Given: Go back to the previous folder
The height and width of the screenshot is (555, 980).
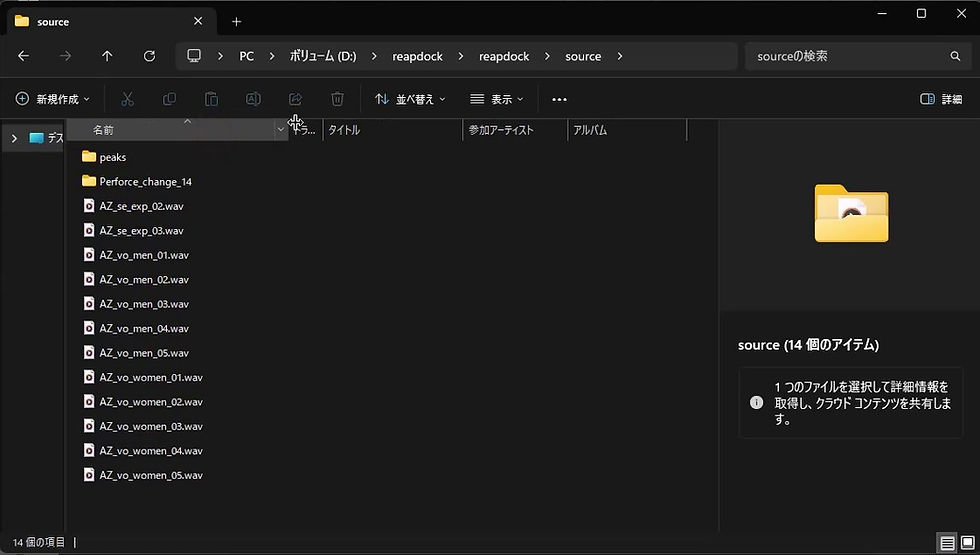Looking at the screenshot, I should (x=24, y=56).
